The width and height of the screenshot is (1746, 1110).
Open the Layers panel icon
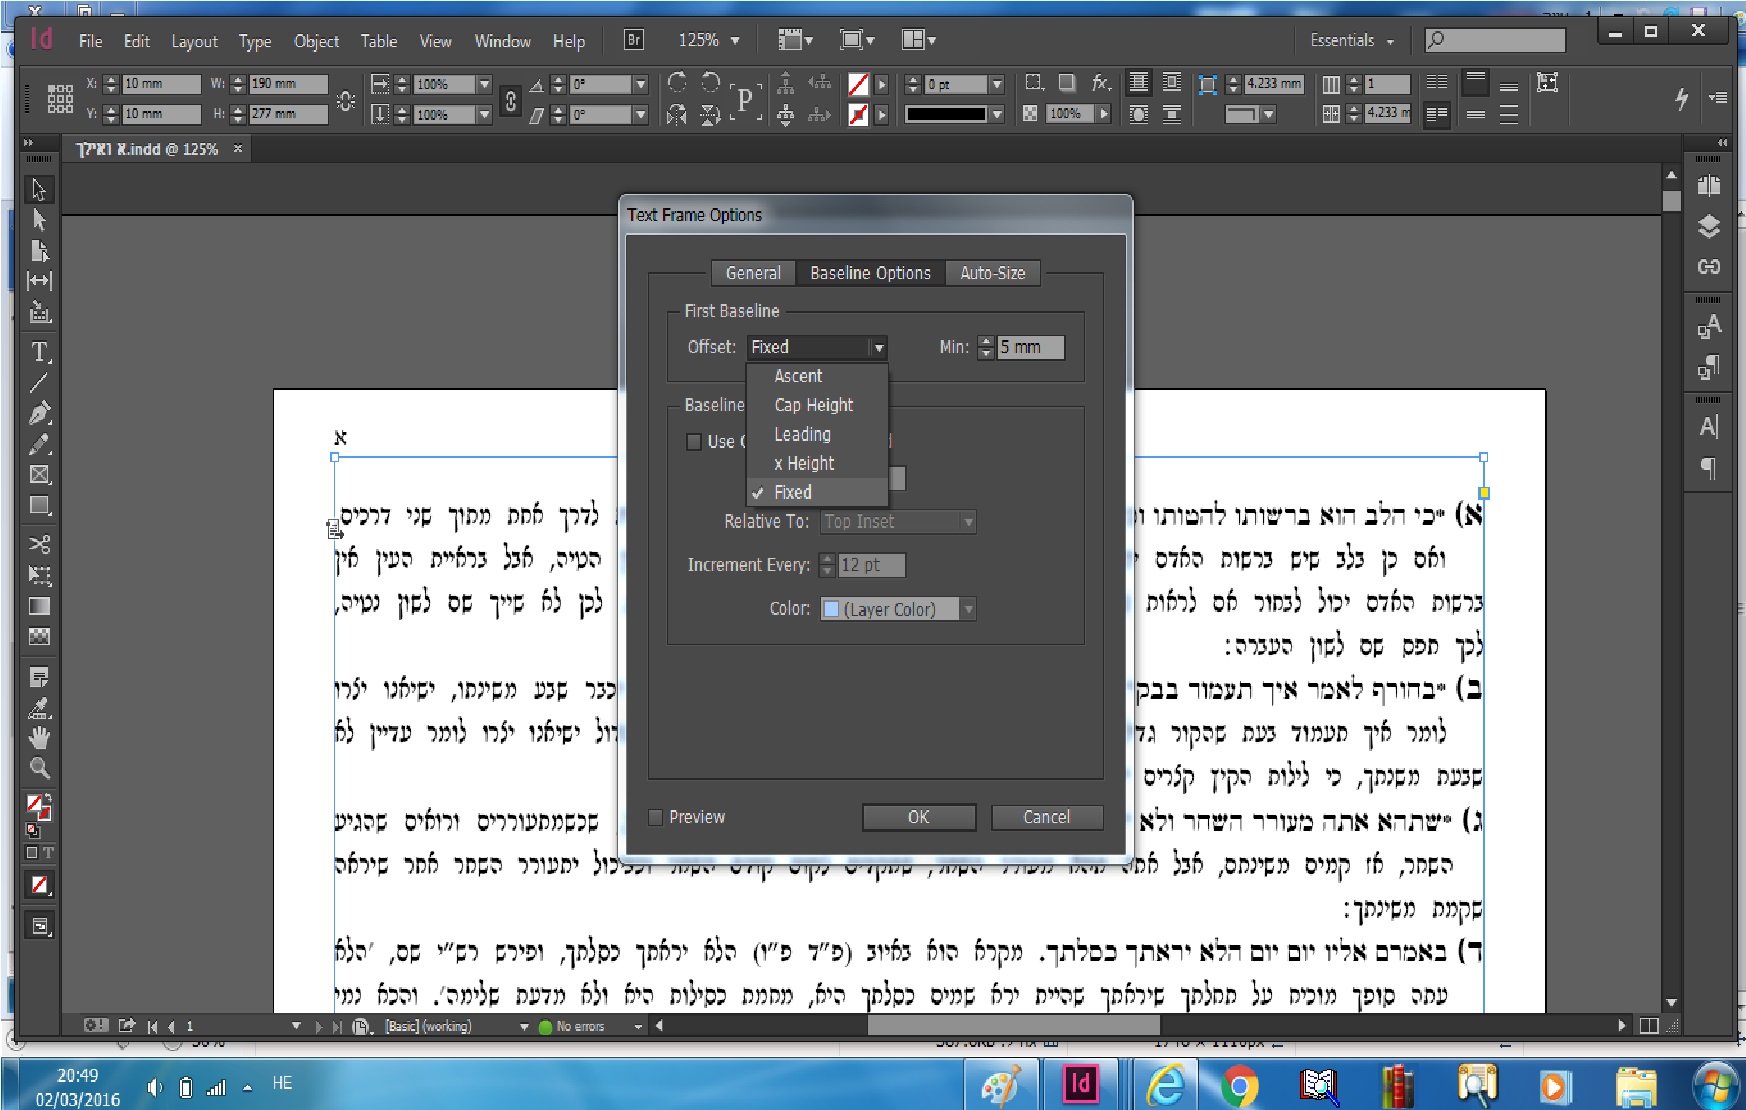click(x=1709, y=226)
